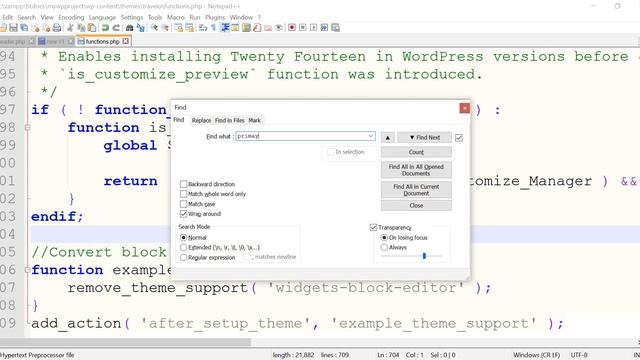The image size is (640, 360).
Task: Select On losing focus transparency radio
Action: (x=384, y=238)
